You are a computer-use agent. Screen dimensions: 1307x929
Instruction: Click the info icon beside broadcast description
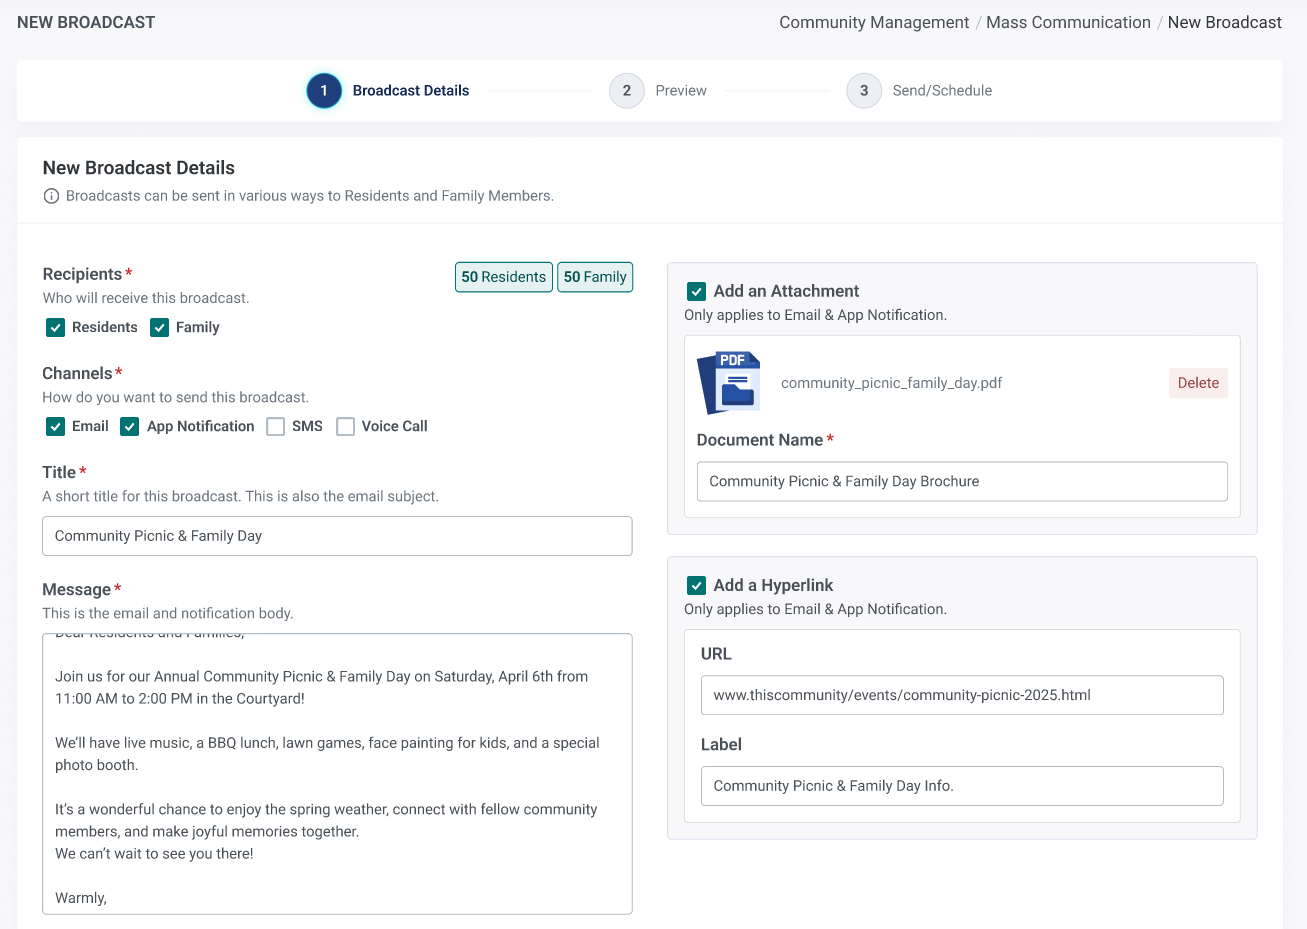tap(51, 196)
